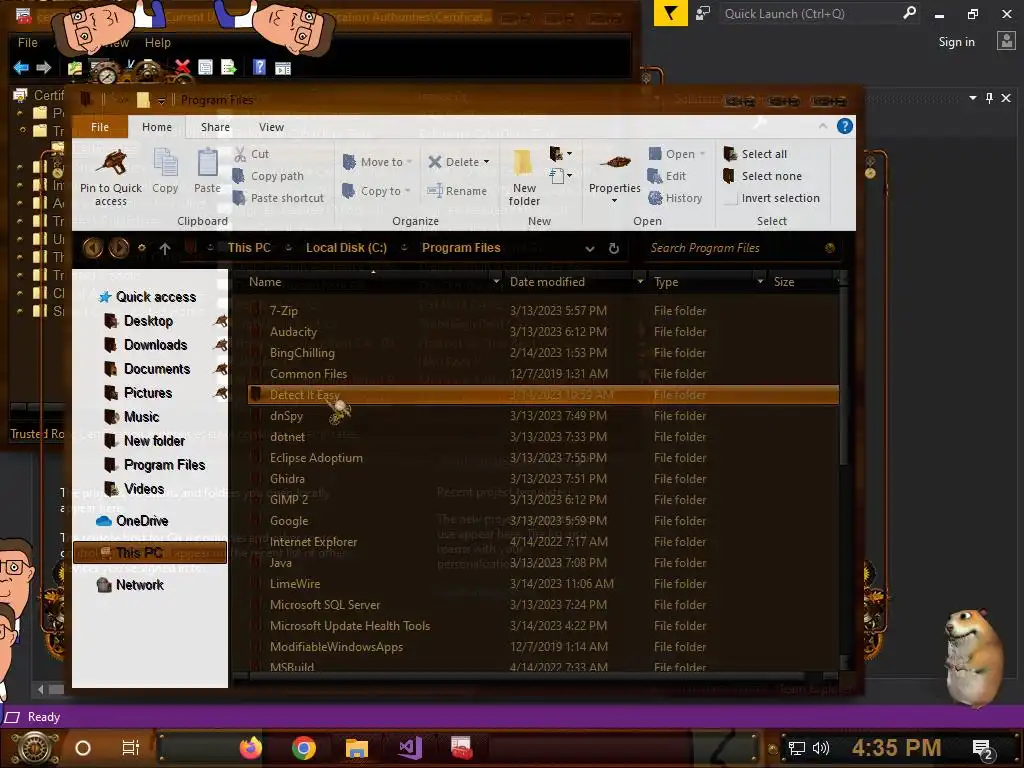Open the Name column filter dropdown

496,281
